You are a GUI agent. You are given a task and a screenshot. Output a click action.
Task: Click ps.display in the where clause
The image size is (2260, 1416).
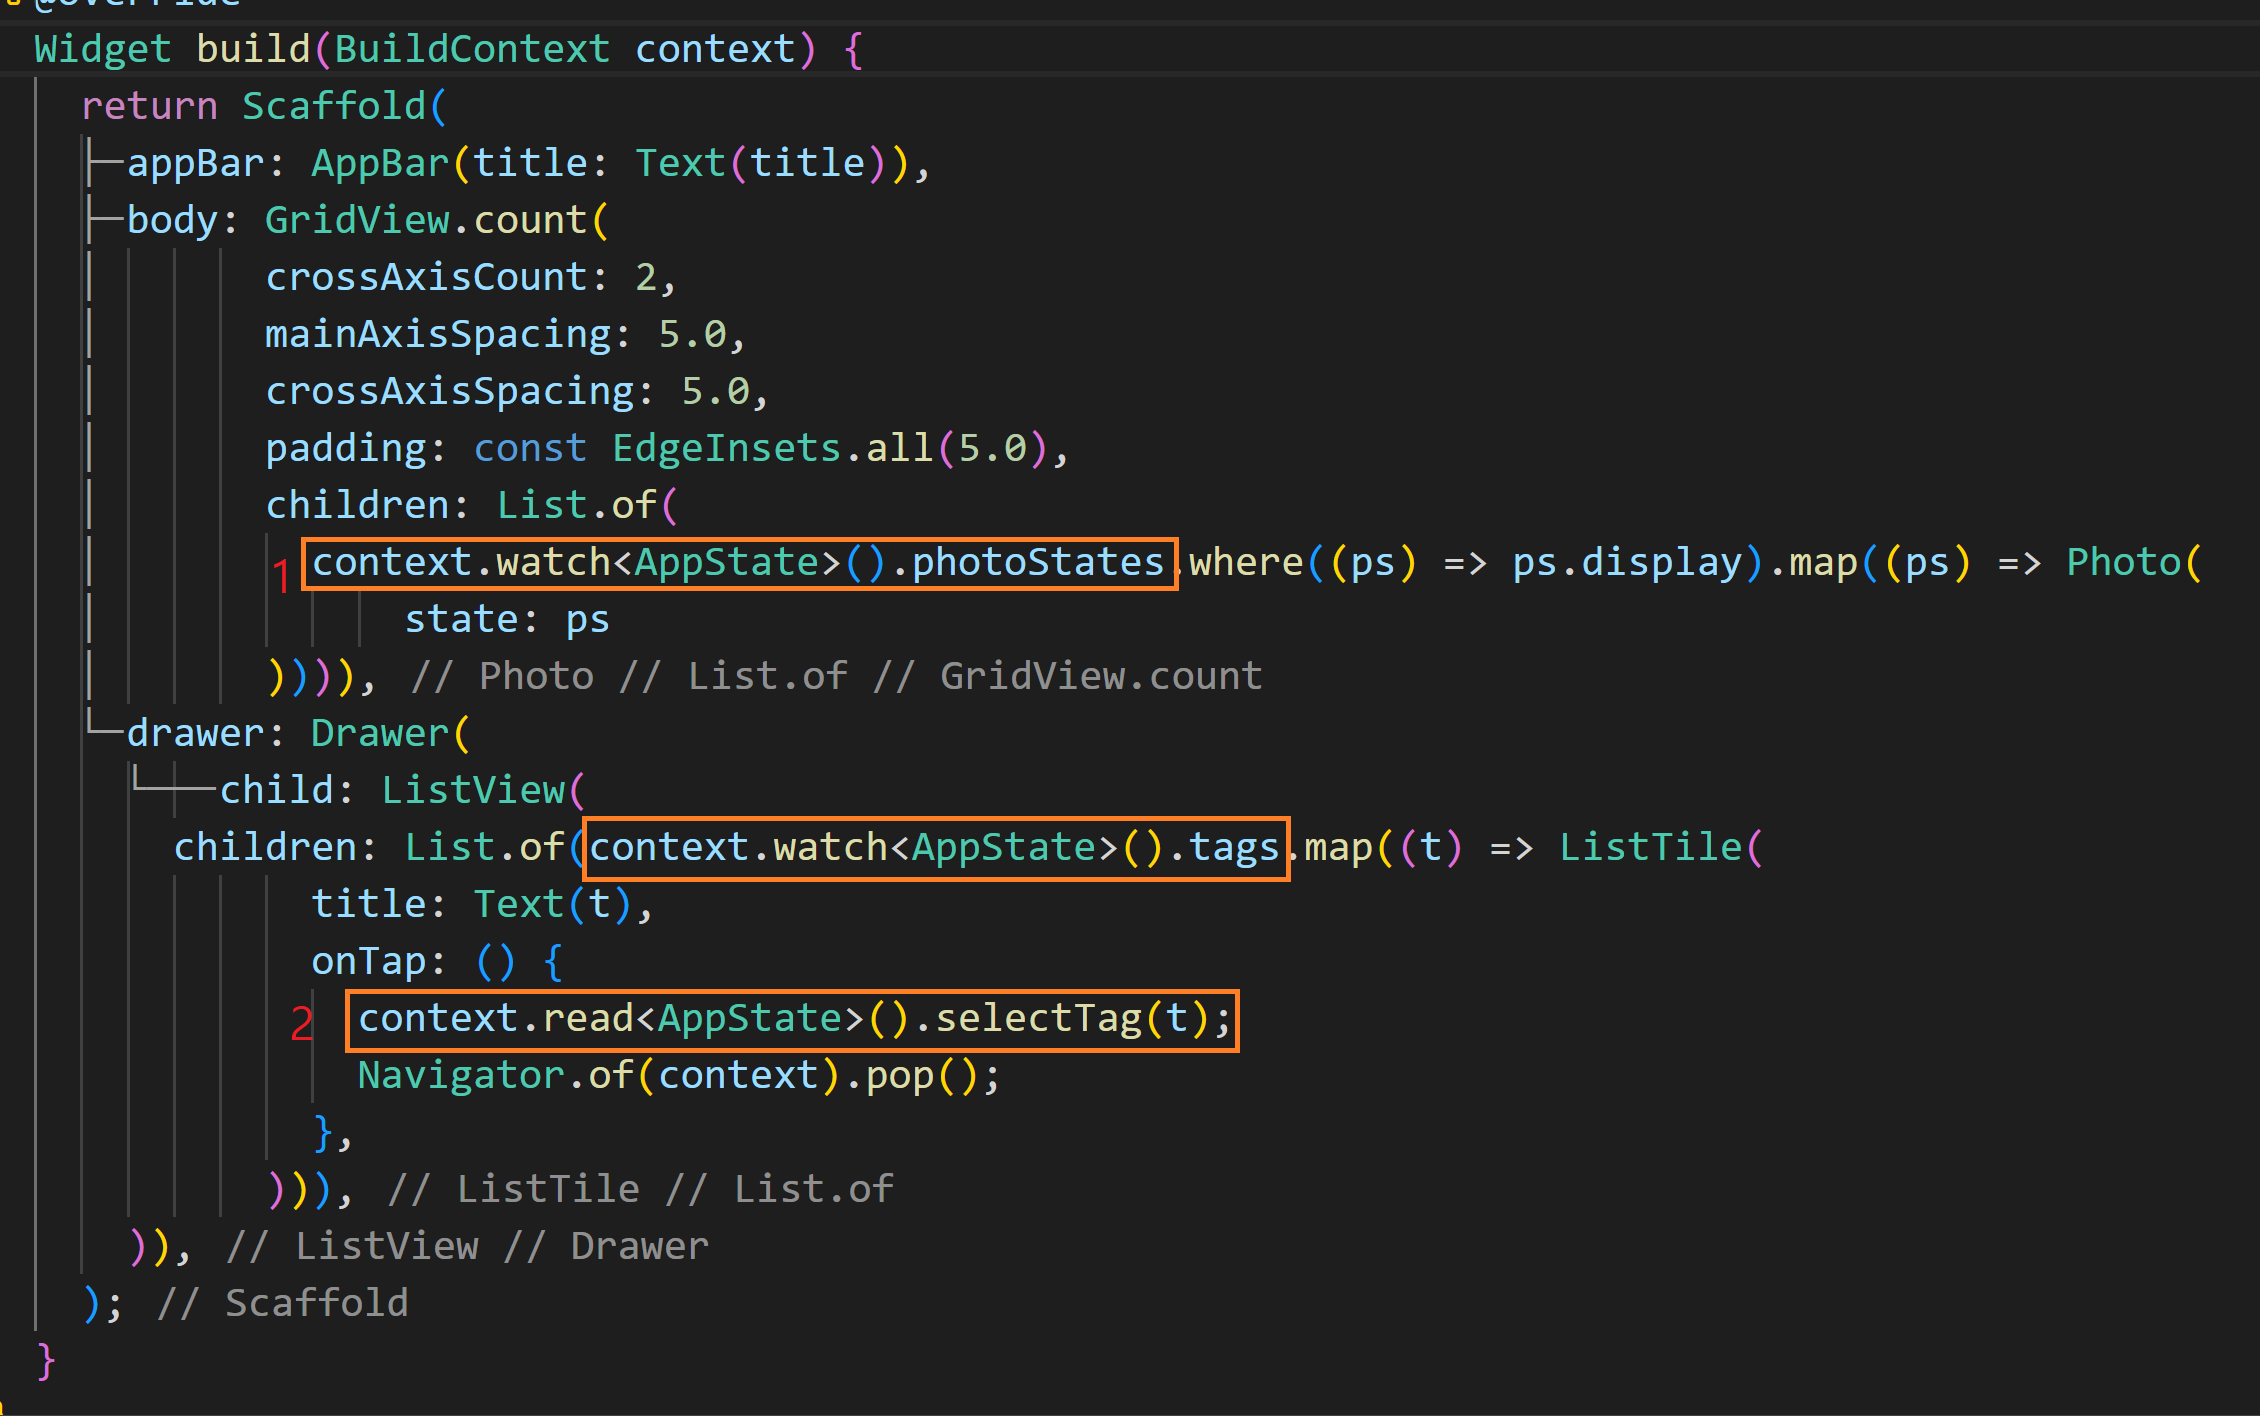pyautogui.click(x=1626, y=562)
